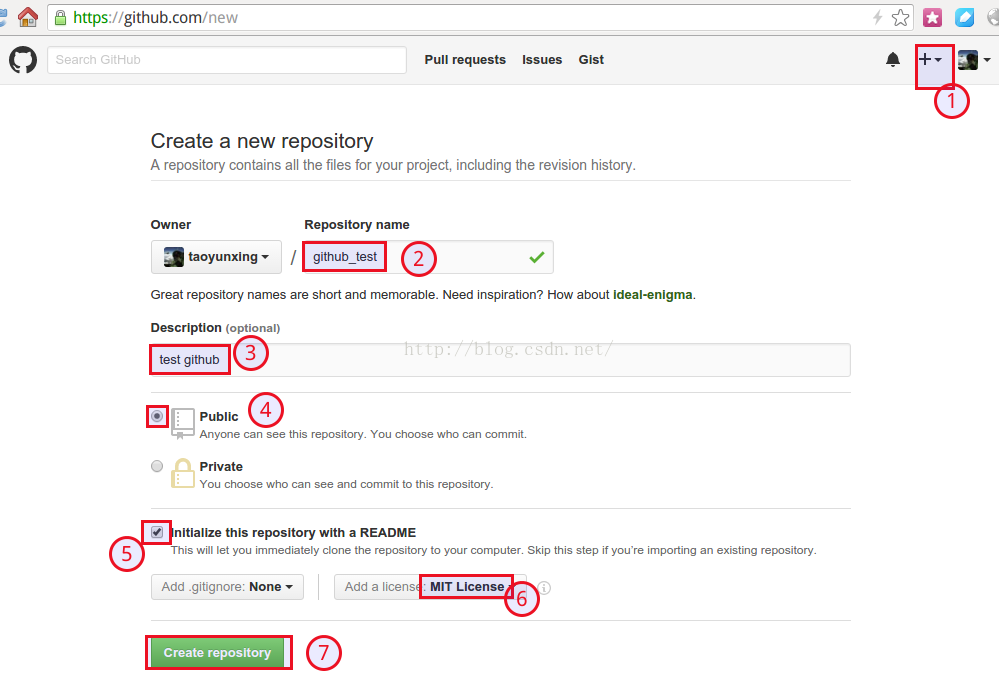Click the Public option label

click(219, 417)
